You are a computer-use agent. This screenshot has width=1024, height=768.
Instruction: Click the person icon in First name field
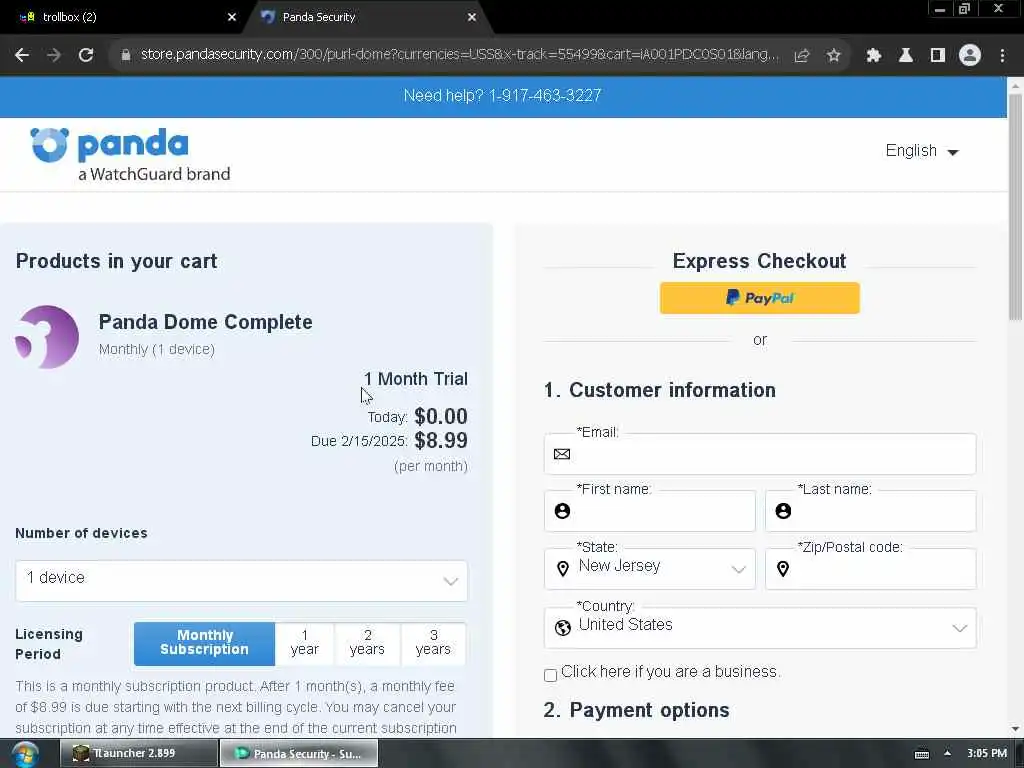tap(562, 511)
